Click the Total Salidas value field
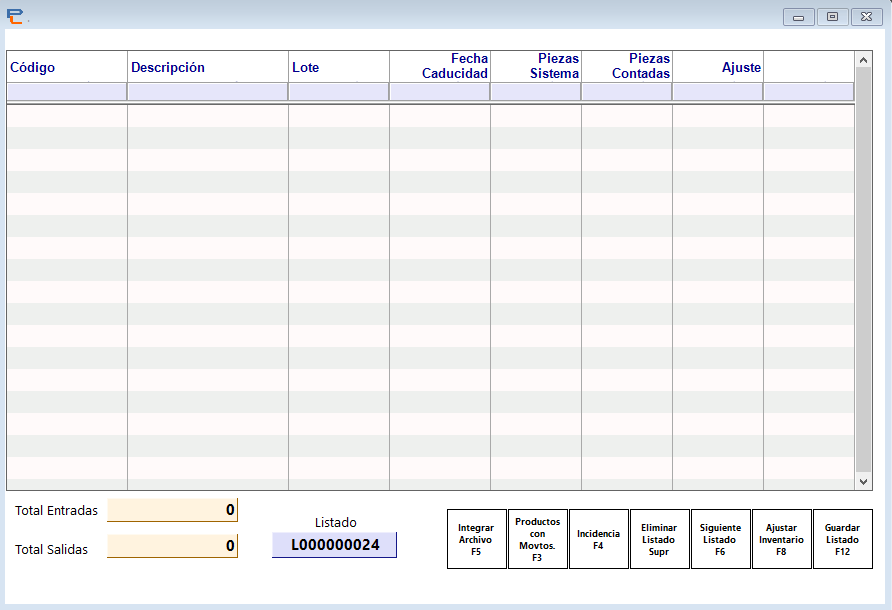This screenshot has height=610, width=892. (x=172, y=546)
